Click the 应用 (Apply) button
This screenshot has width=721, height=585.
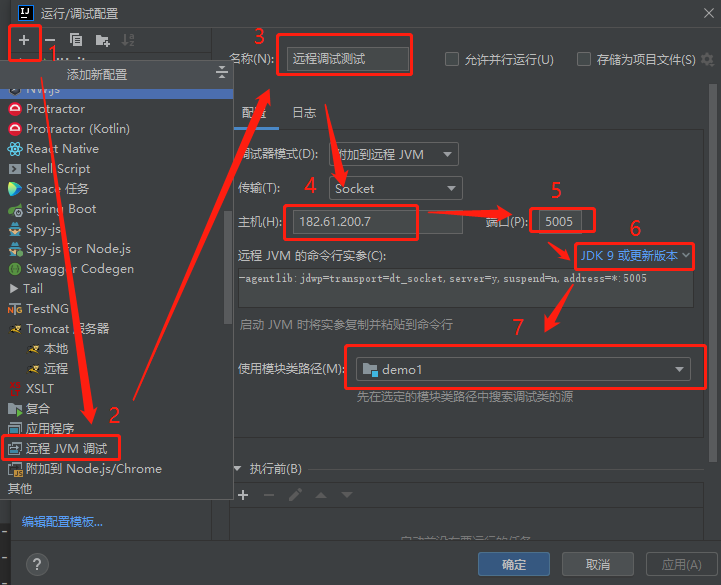[x=681, y=564]
